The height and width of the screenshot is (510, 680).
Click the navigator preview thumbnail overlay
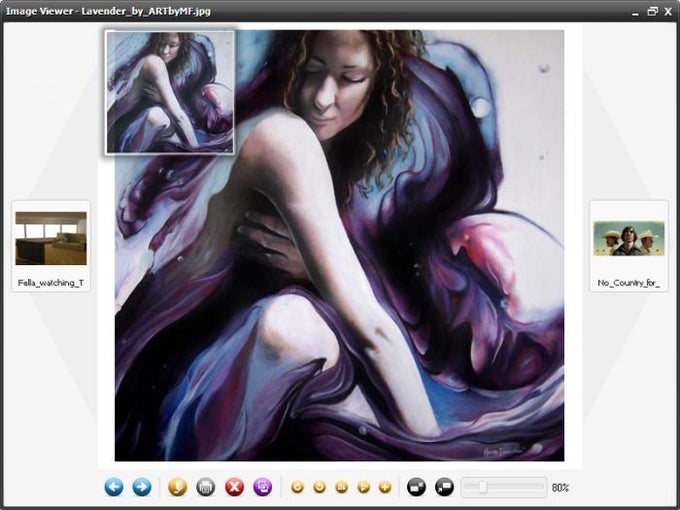(170, 92)
